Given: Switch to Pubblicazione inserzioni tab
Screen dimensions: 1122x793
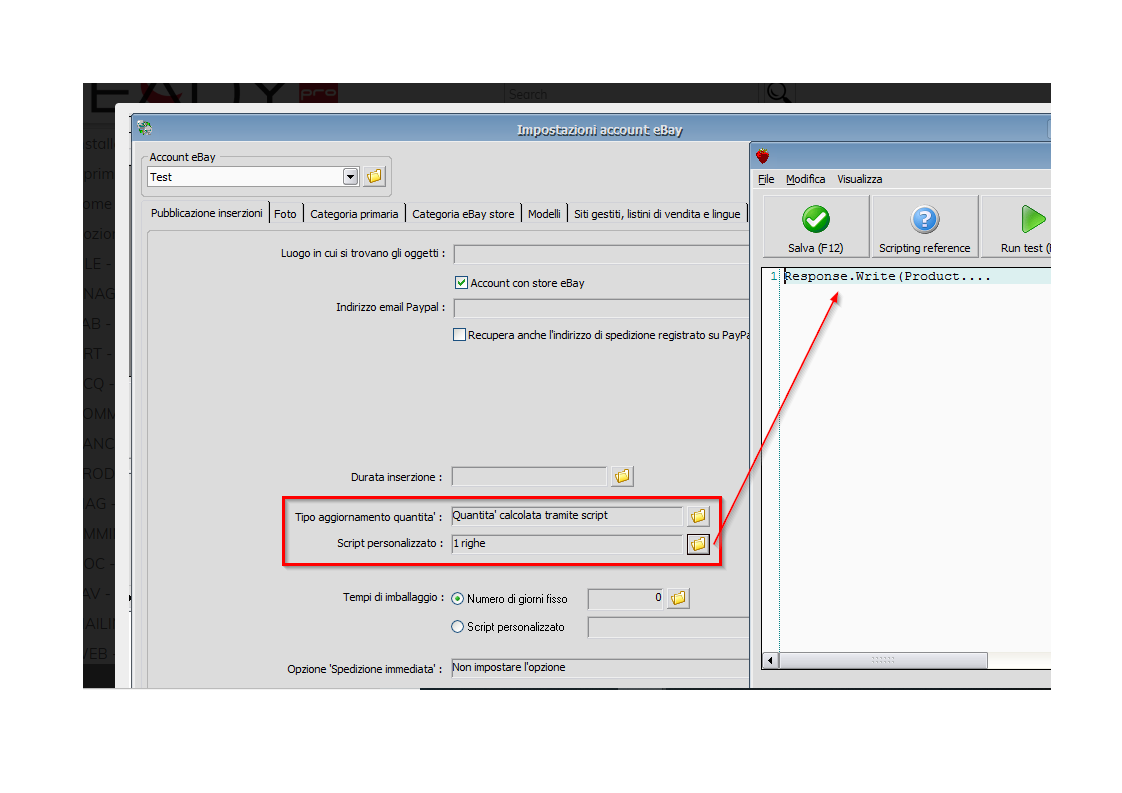Looking at the screenshot, I should [x=206, y=213].
